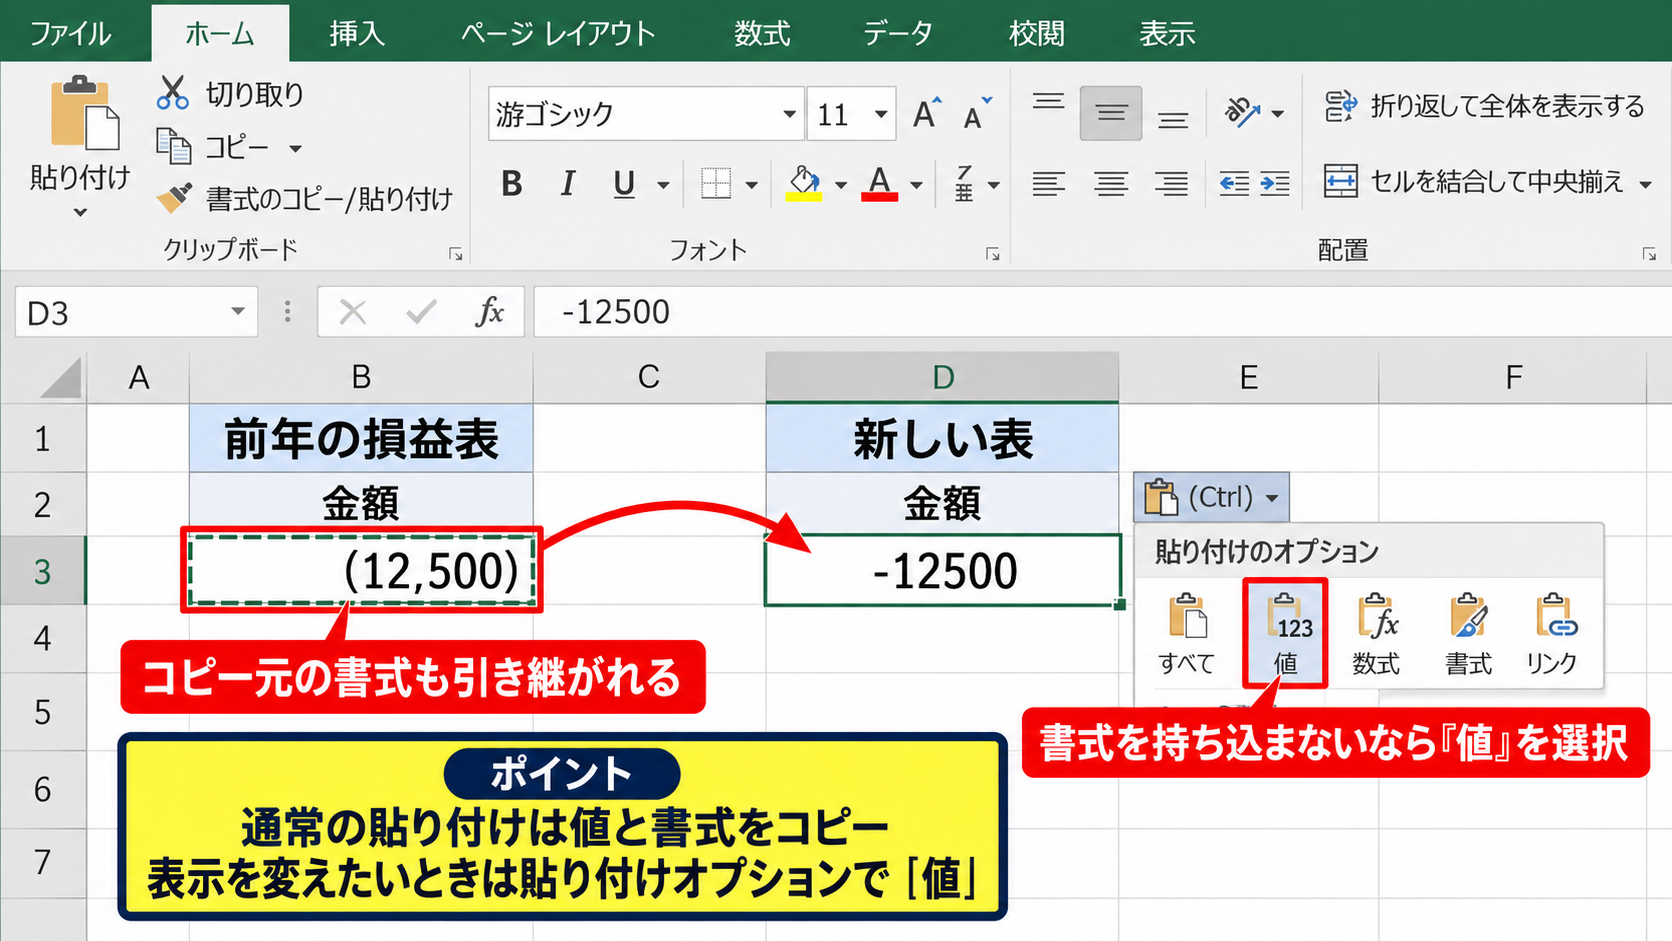Choose paste option リンク
1672x941 pixels.
[x=1553, y=634]
